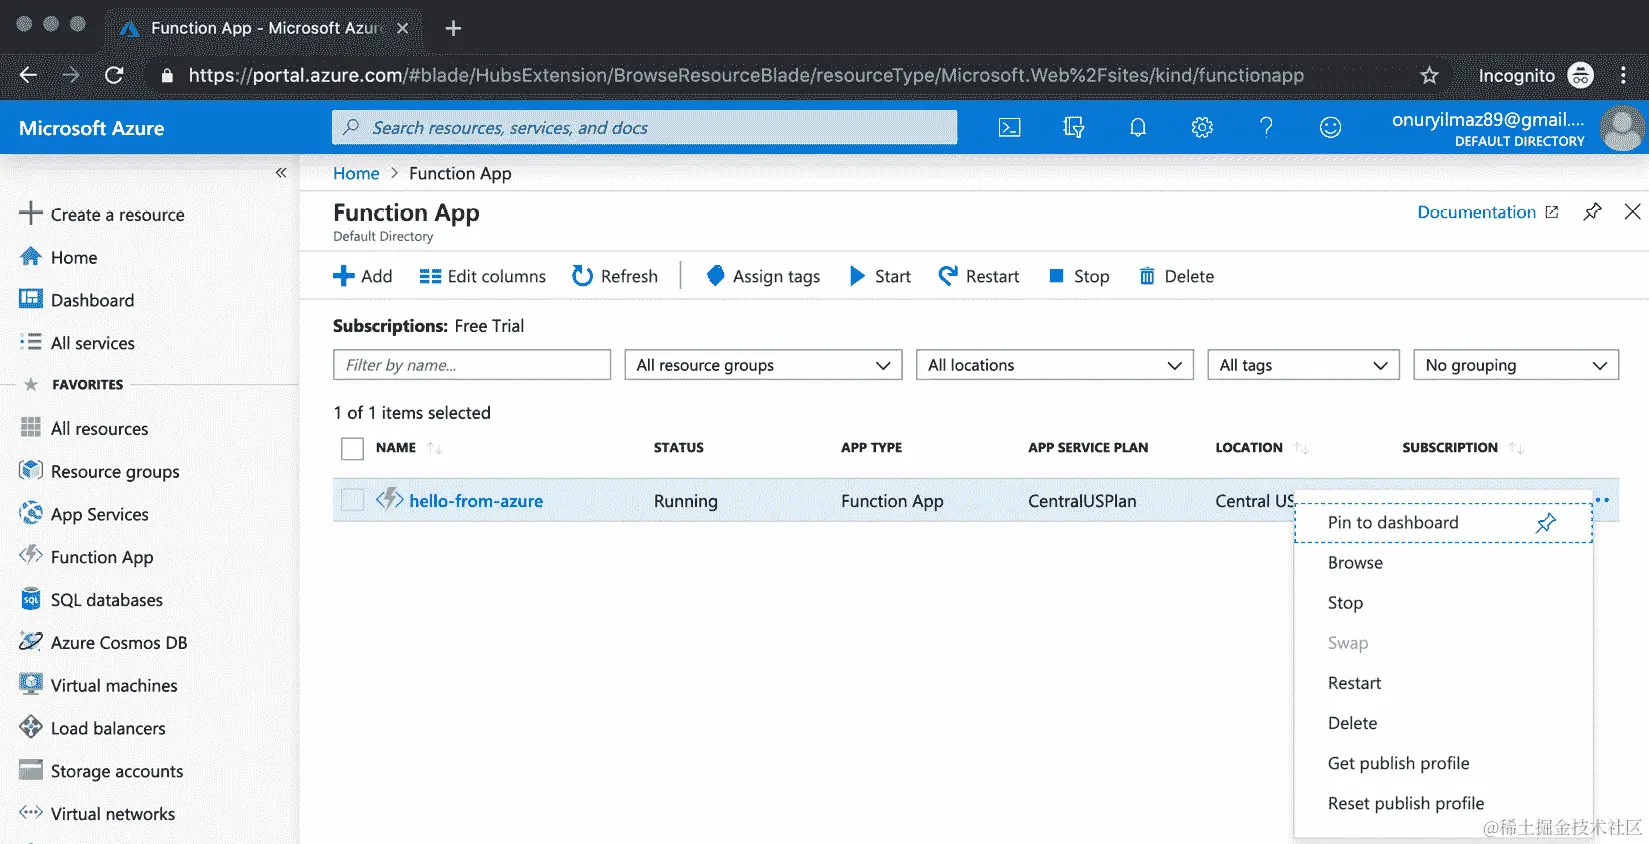The image size is (1649, 844).
Task: Open All resource groups dropdown
Action: (x=763, y=365)
